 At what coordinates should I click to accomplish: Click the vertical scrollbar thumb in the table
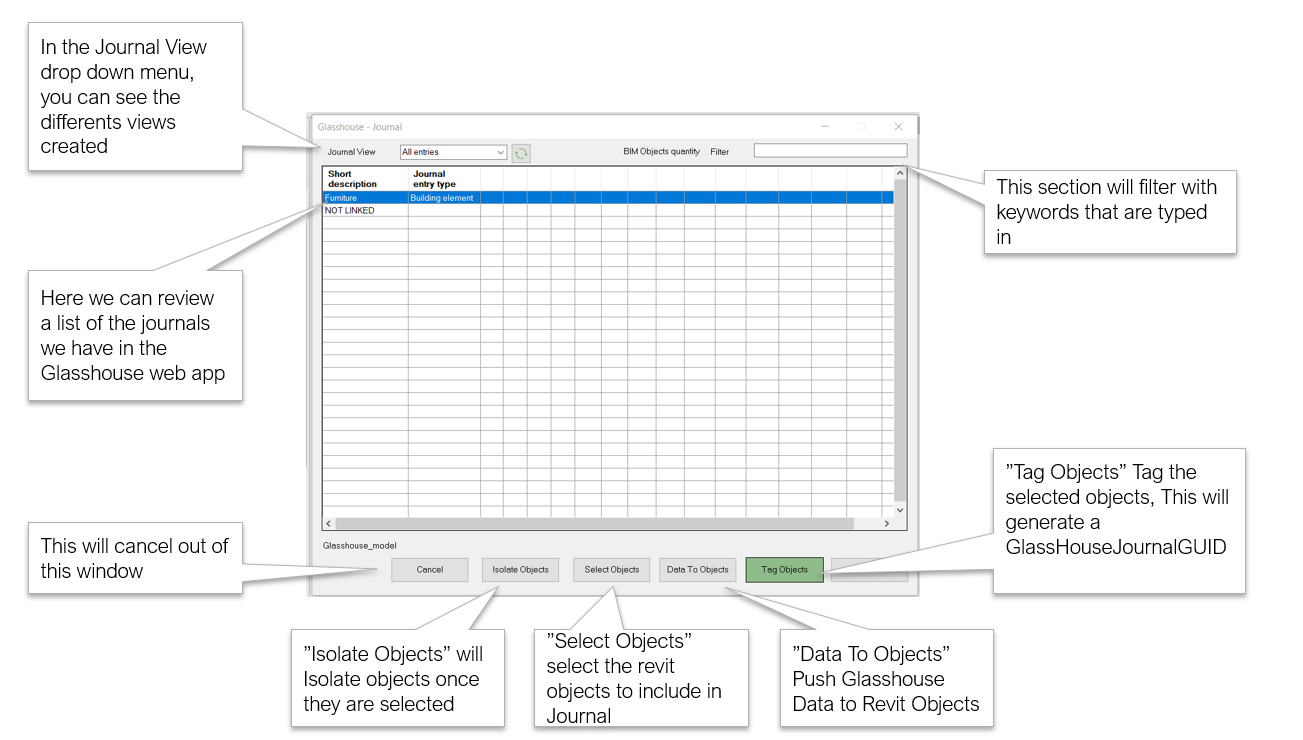[900, 341]
